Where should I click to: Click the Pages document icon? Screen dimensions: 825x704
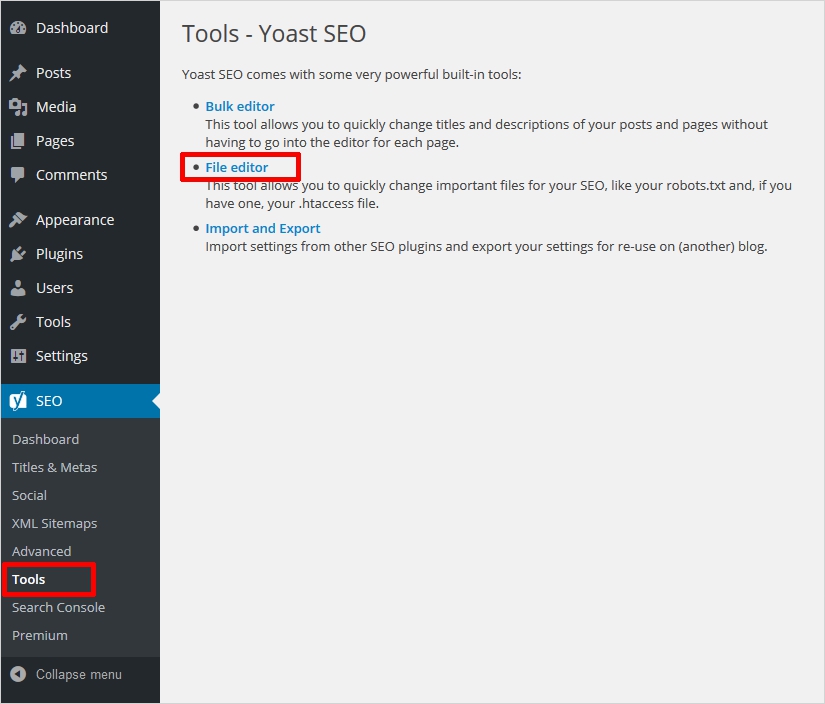click(x=18, y=141)
